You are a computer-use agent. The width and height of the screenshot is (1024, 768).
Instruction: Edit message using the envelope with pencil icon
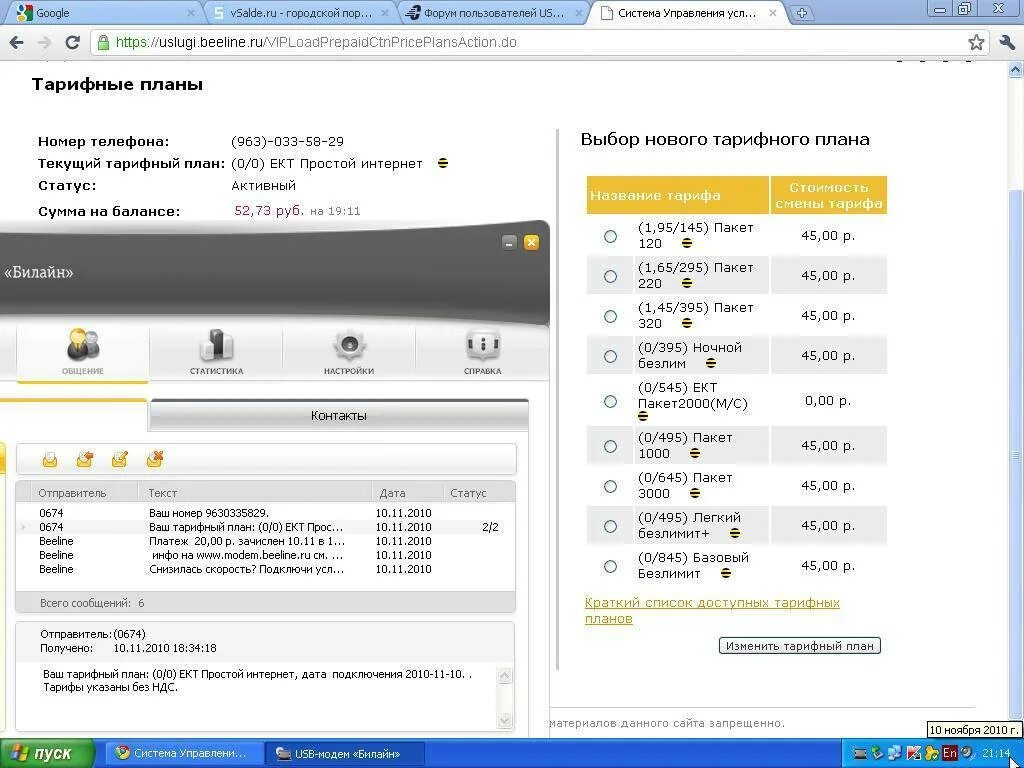point(120,460)
